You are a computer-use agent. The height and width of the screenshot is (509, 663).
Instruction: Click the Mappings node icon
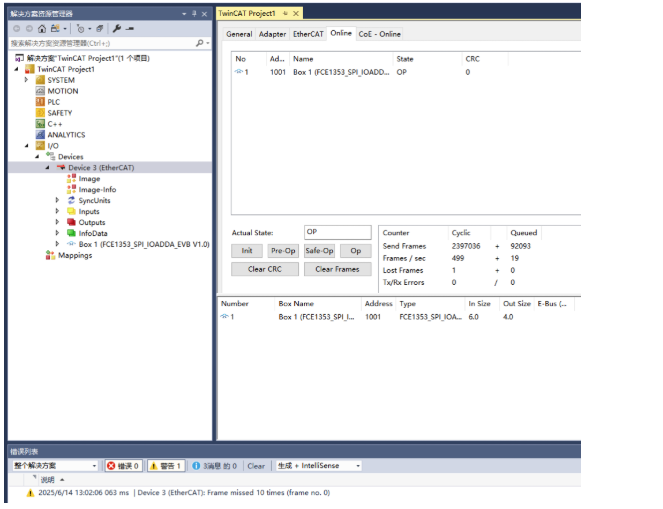click(x=50, y=255)
